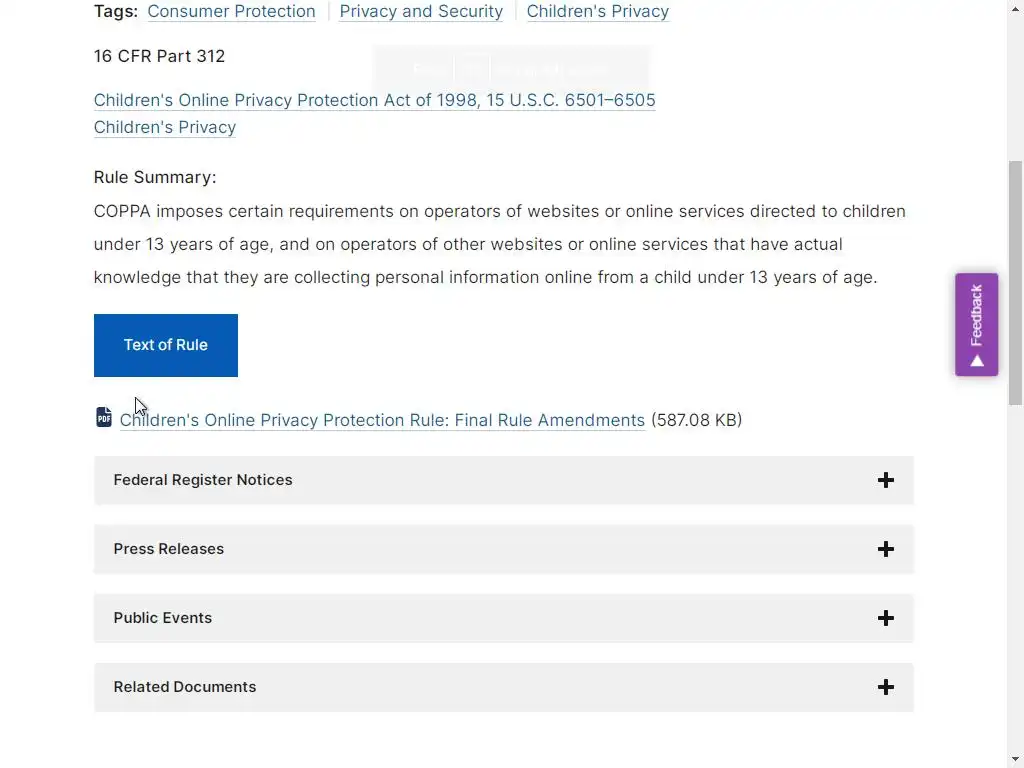The image size is (1024, 768).
Task: Expand the Federal Register Notices section
Action: coord(203,481)
